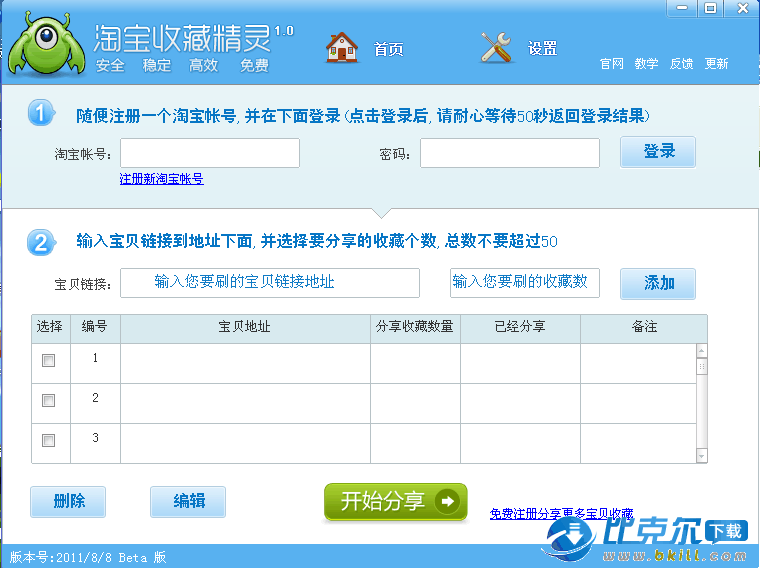Tick the checkbox for row 1

[48, 361]
